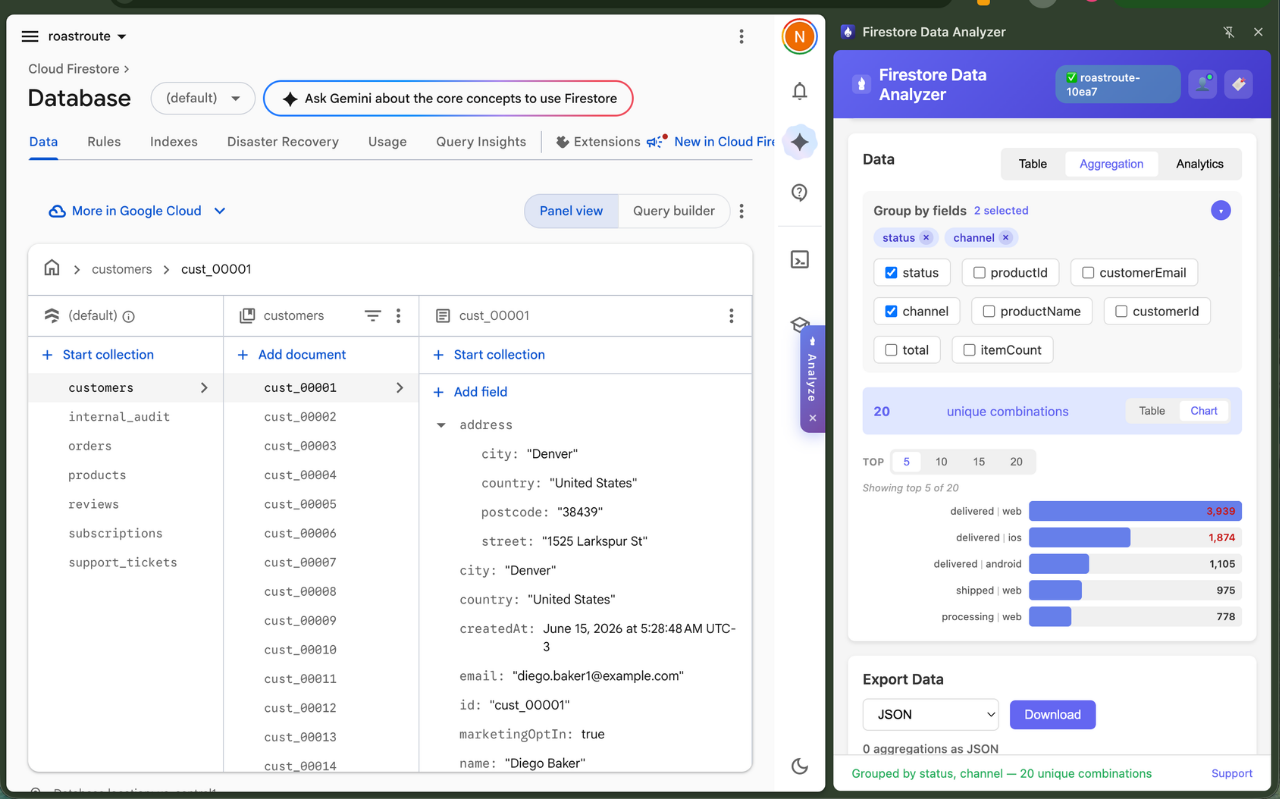Uncheck the status group-by checkbox
1280x800 pixels.
(891, 273)
